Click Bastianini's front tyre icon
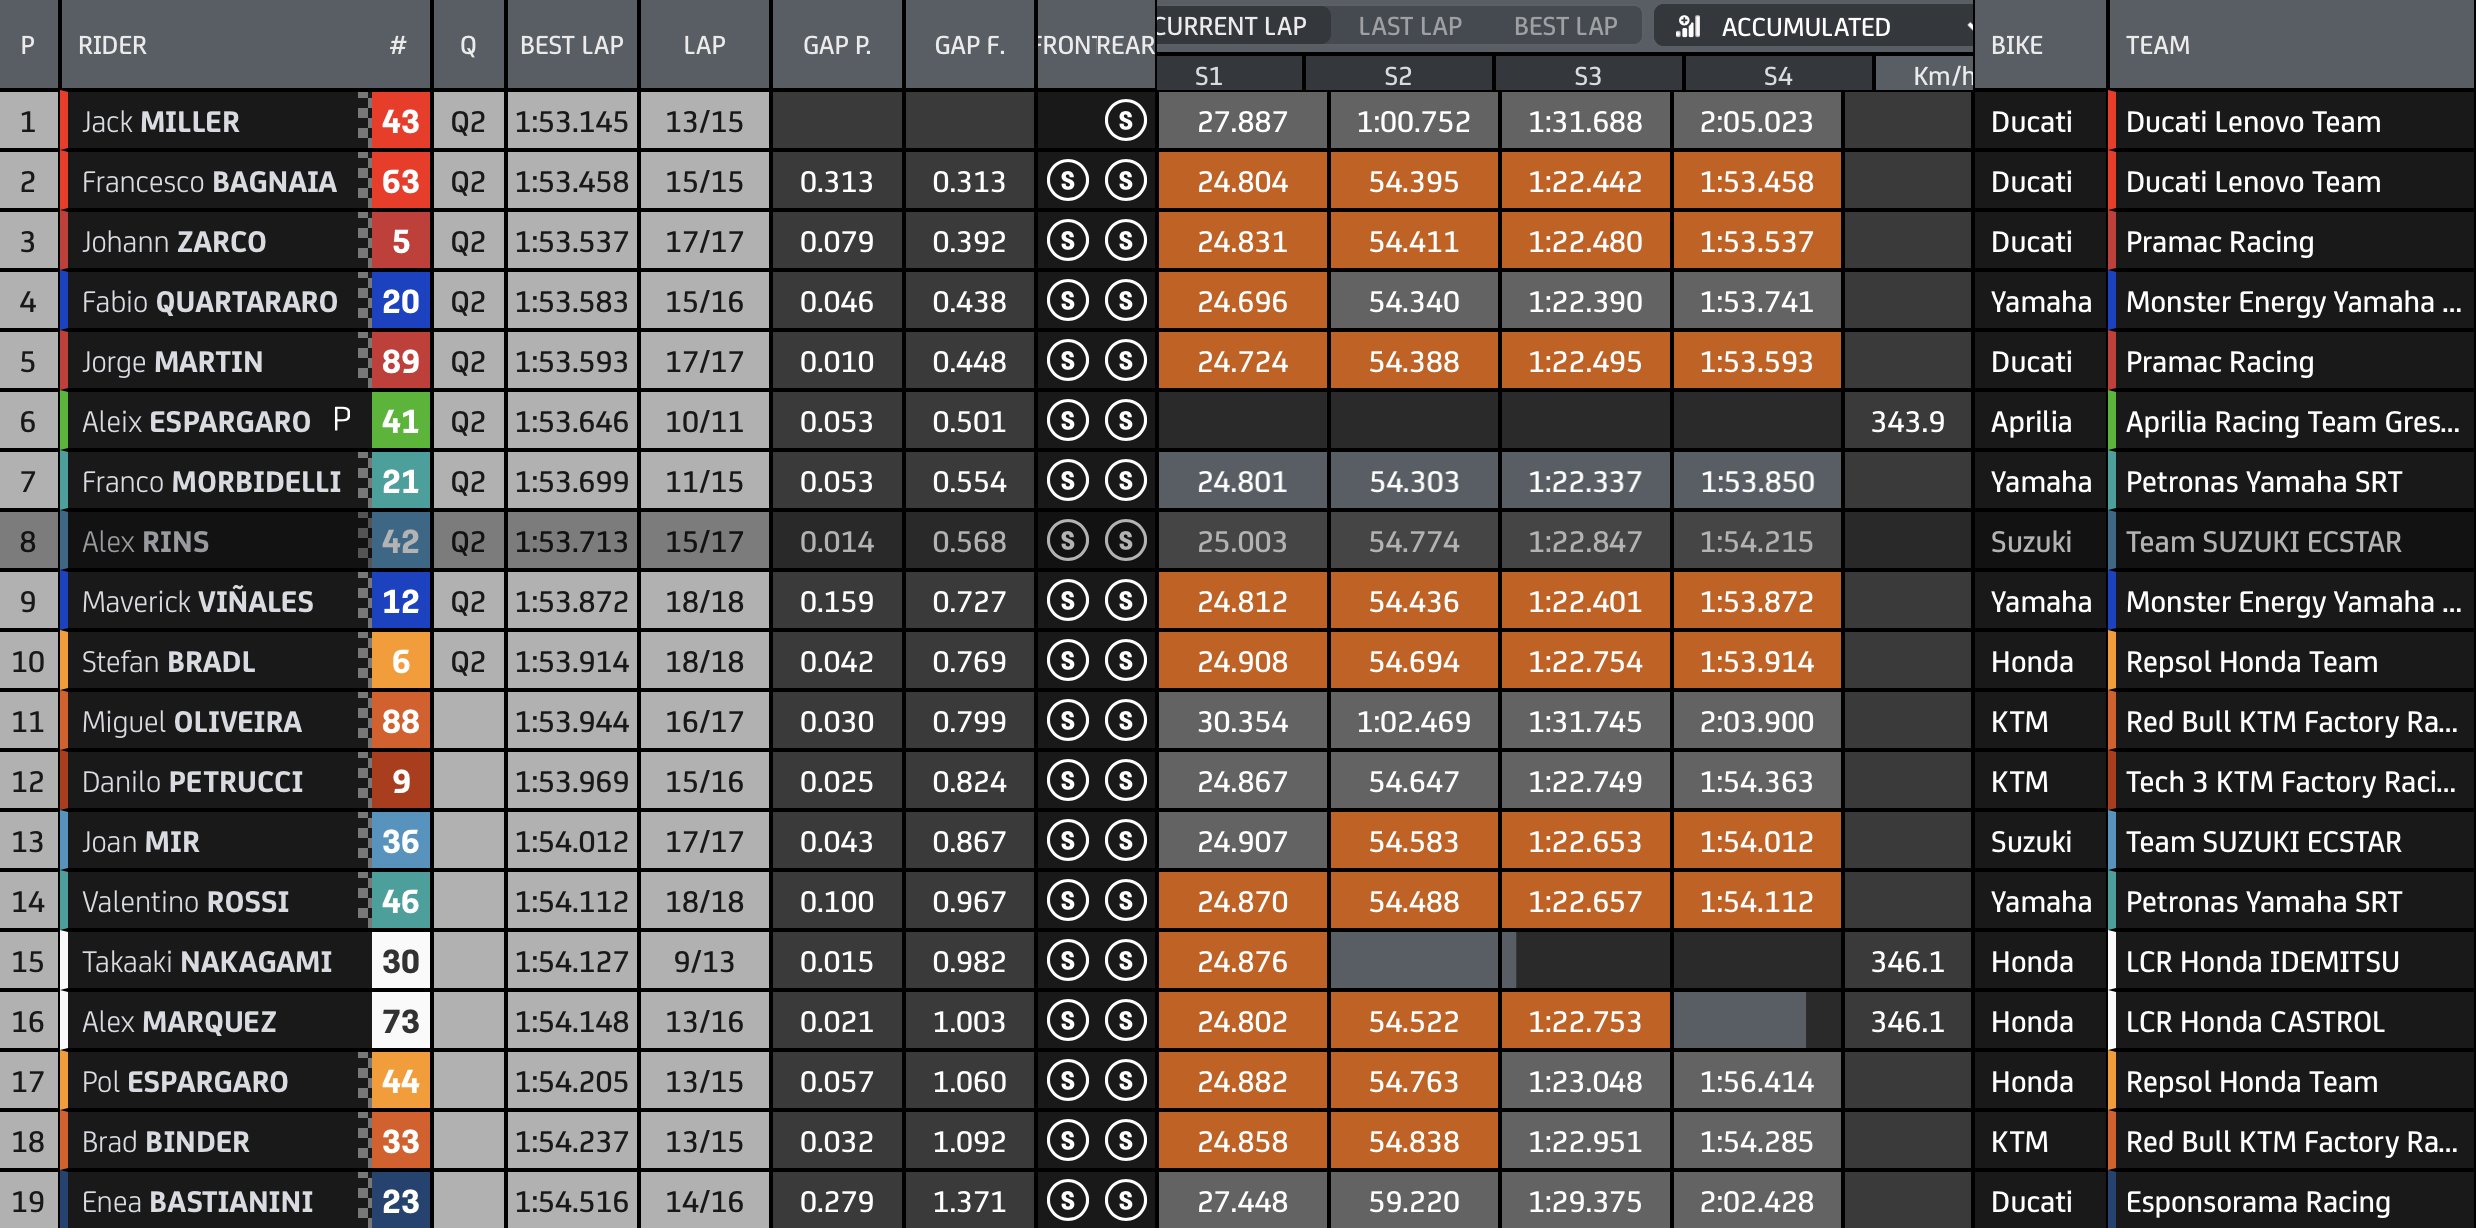This screenshot has height=1228, width=2476. point(1068,1201)
